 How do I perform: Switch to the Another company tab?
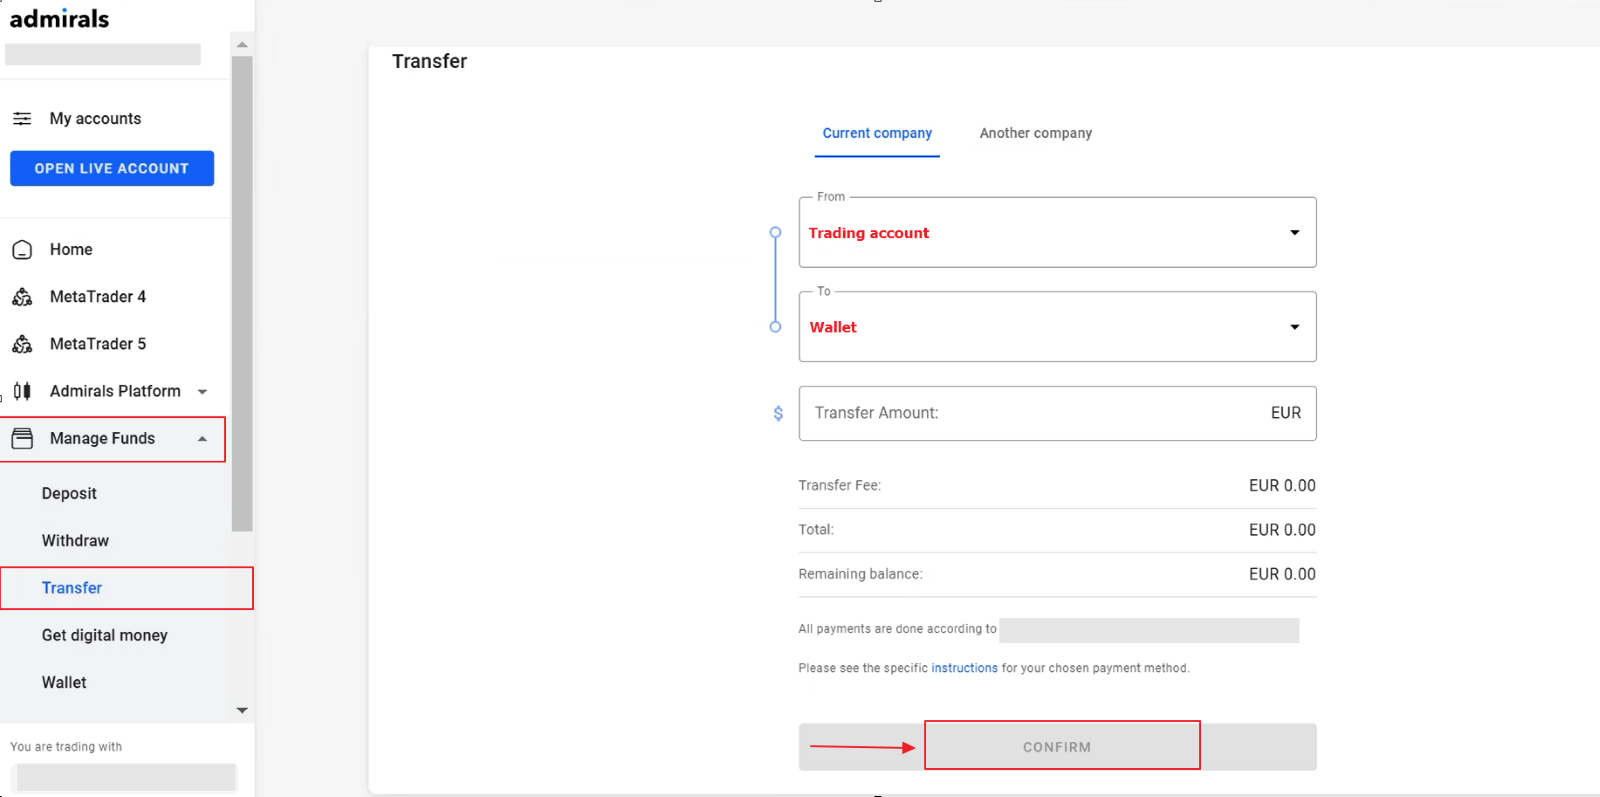coord(1035,133)
